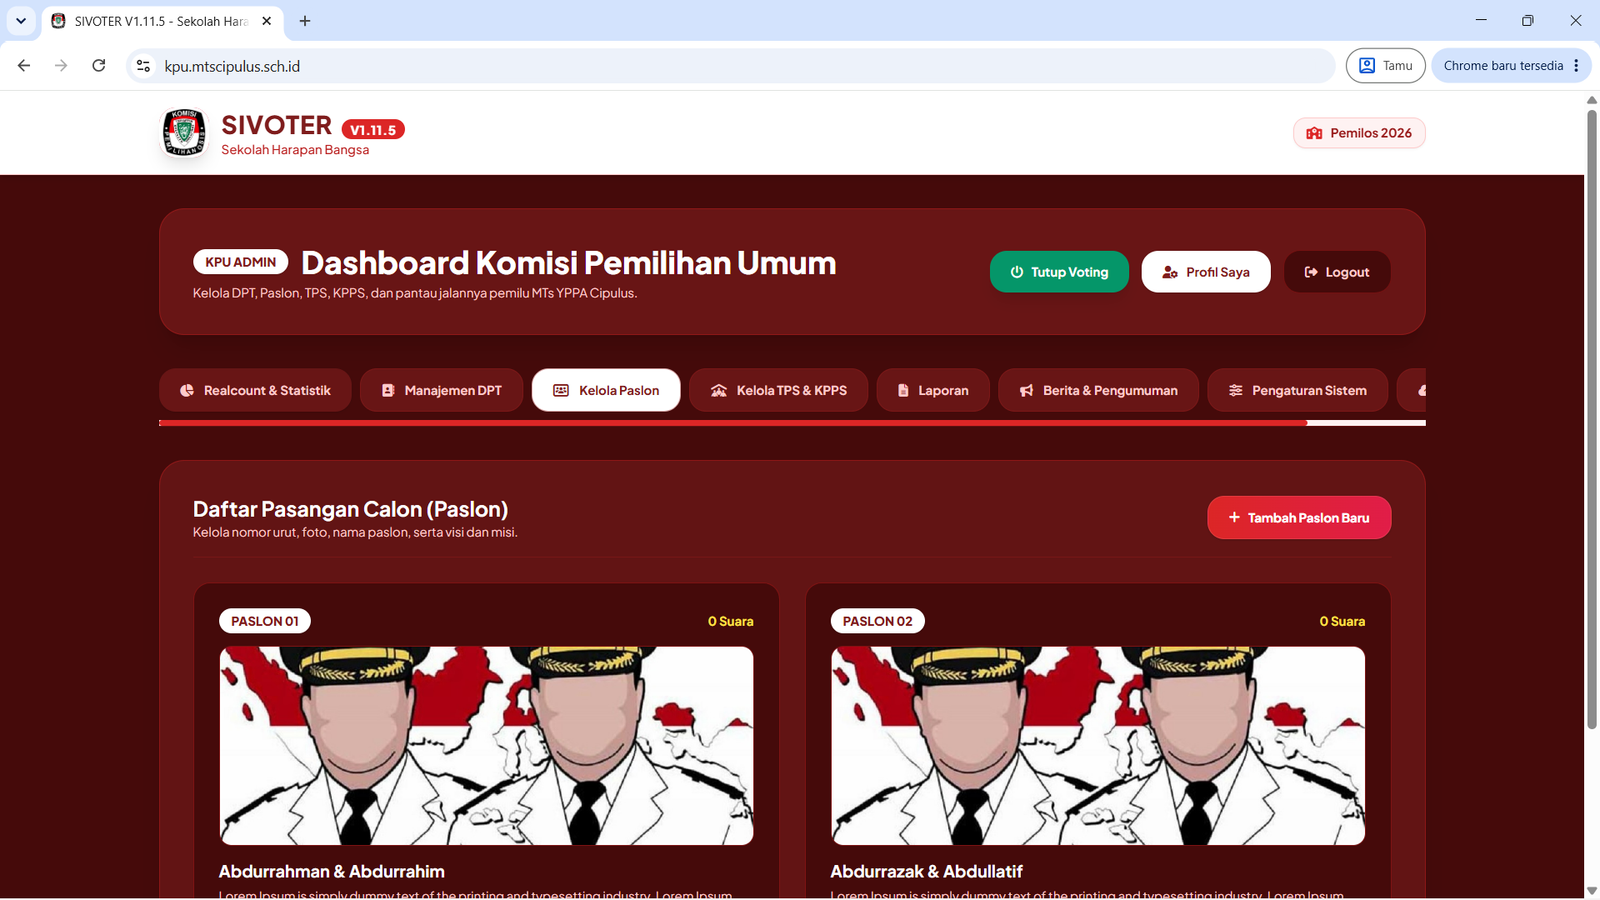Open Profil Saya

(1206, 272)
